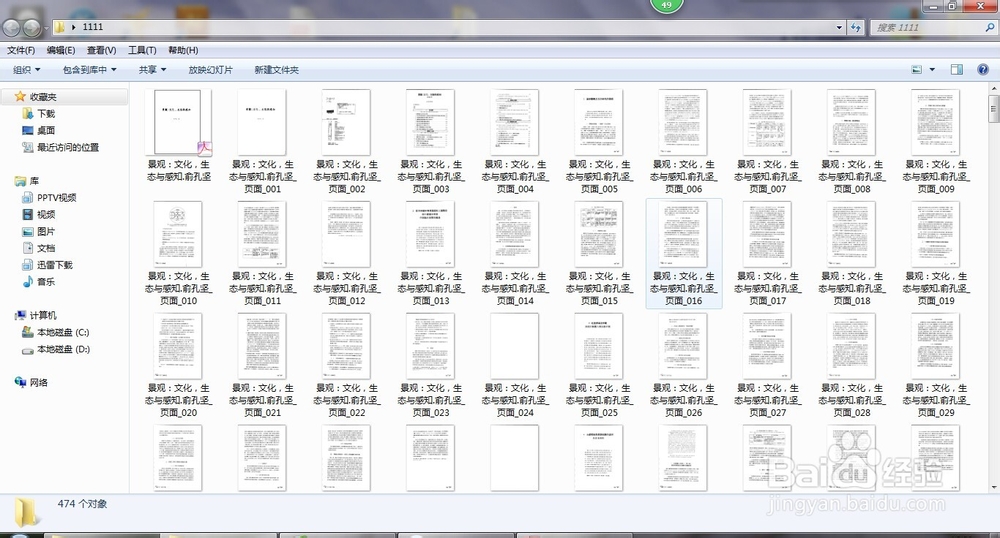Select the first PDF file thumbnail

coord(178,122)
